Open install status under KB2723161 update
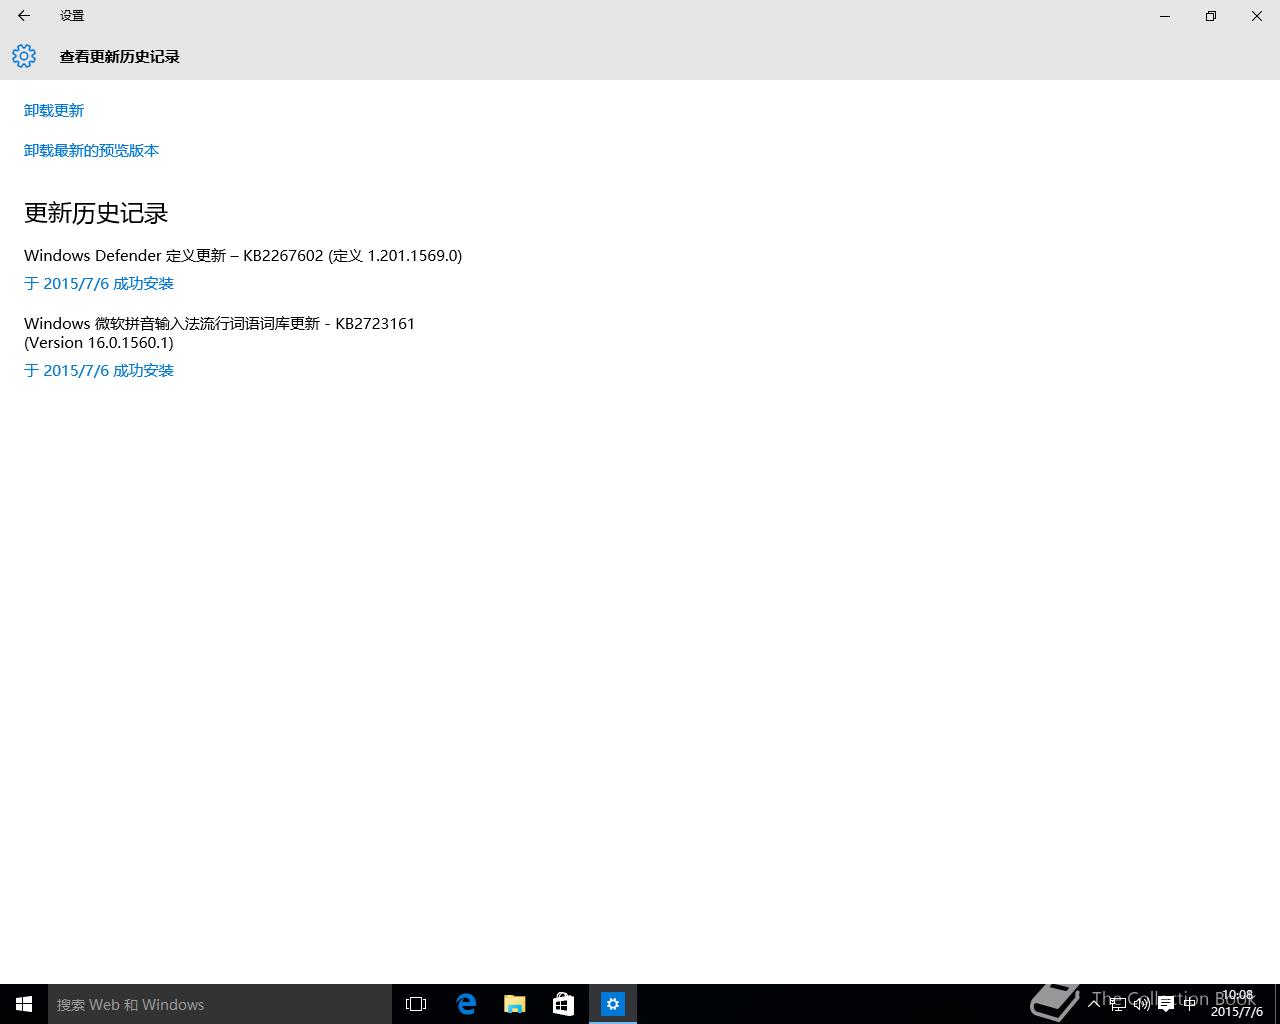This screenshot has width=1280, height=1024. [99, 370]
